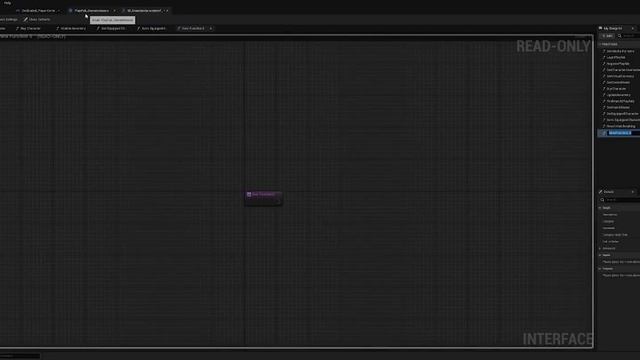Click the Add button in My Blueprint
The image size is (640, 360).
tap(607, 36)
